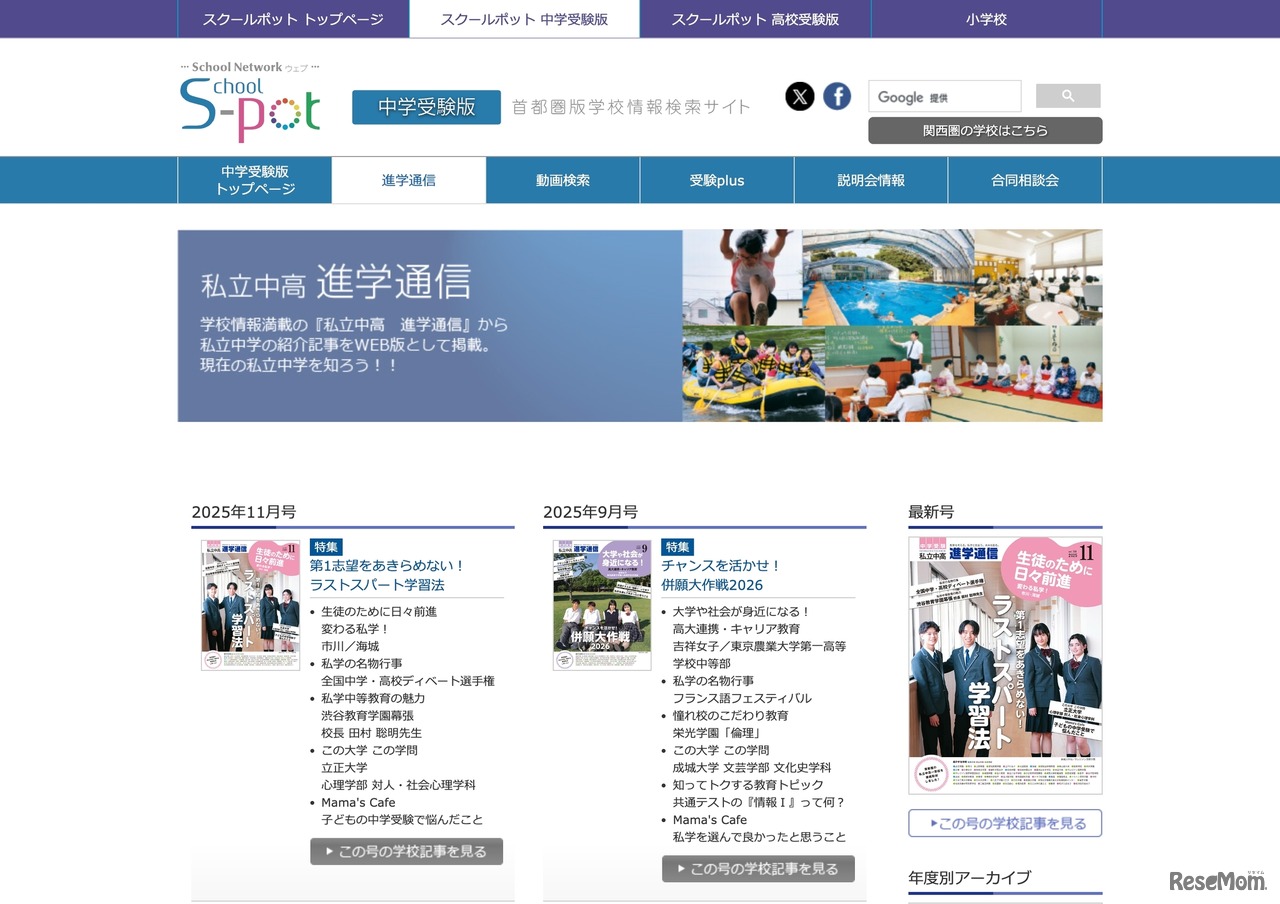Click the search magnifying glass button
The image size is (1280, 904).
coord(1068,95)
